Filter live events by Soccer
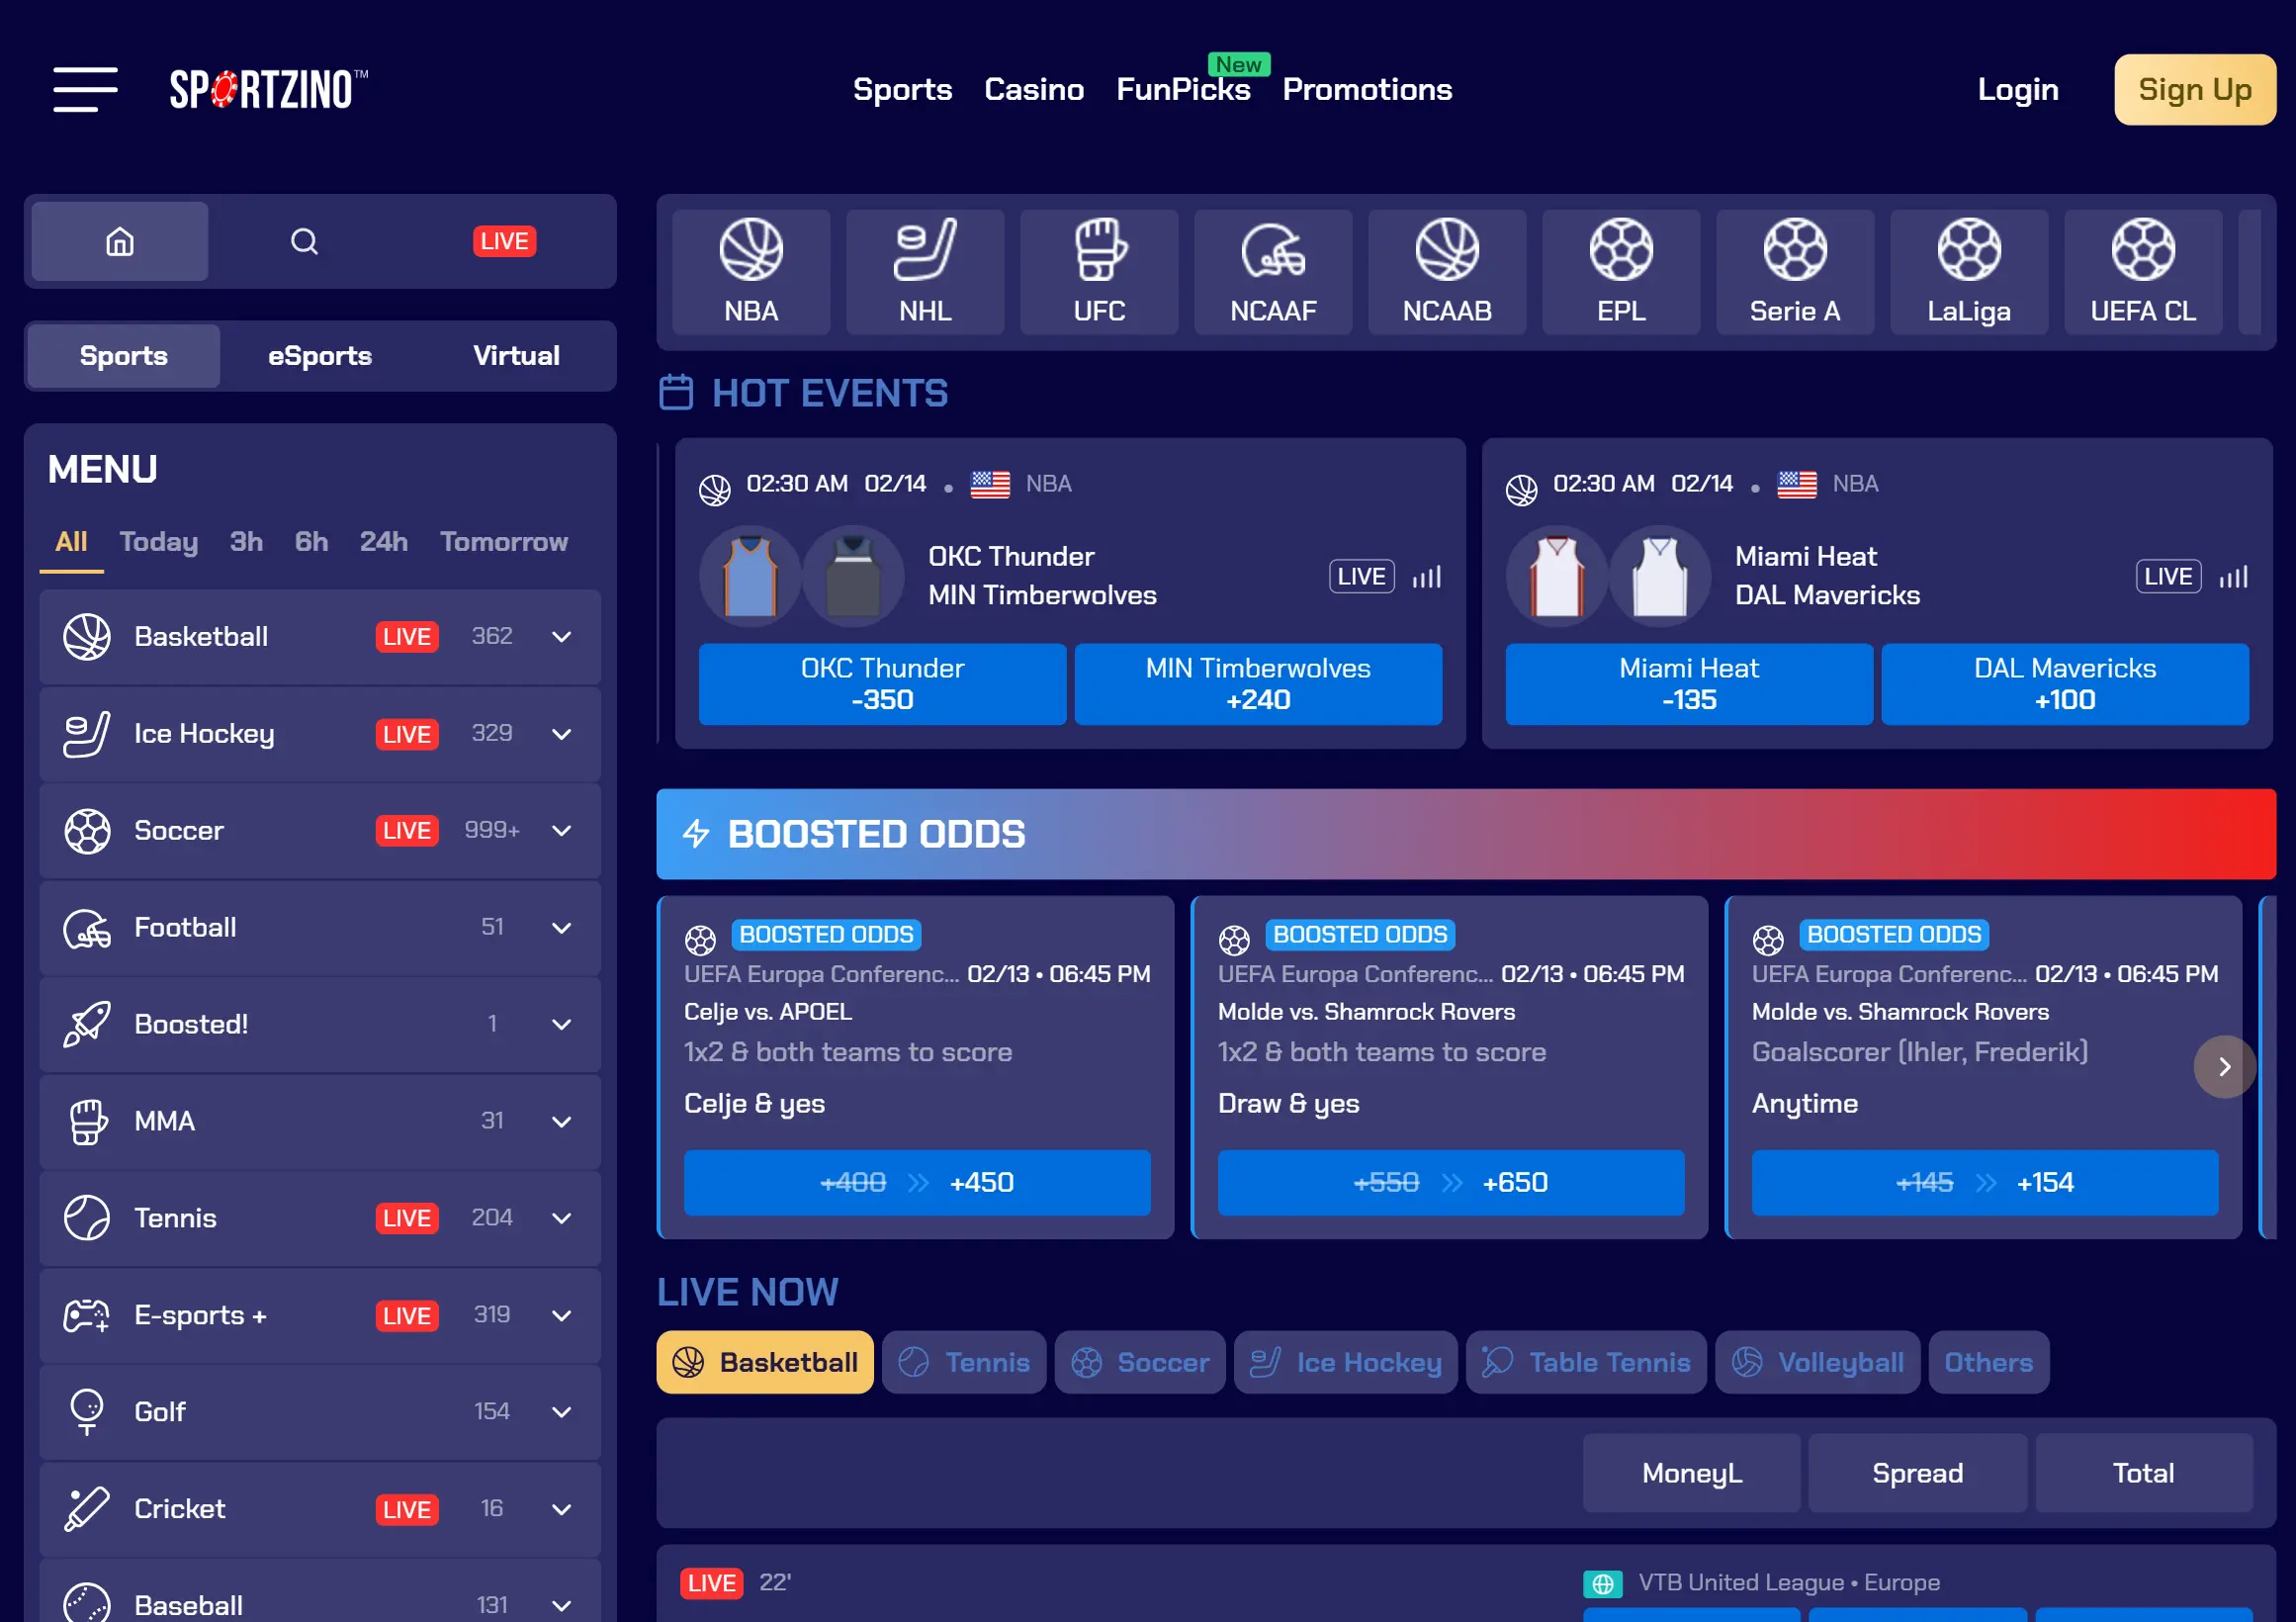Screen dimensions: 2296x1622 pyautogui.click(x=1140, y=1362)
